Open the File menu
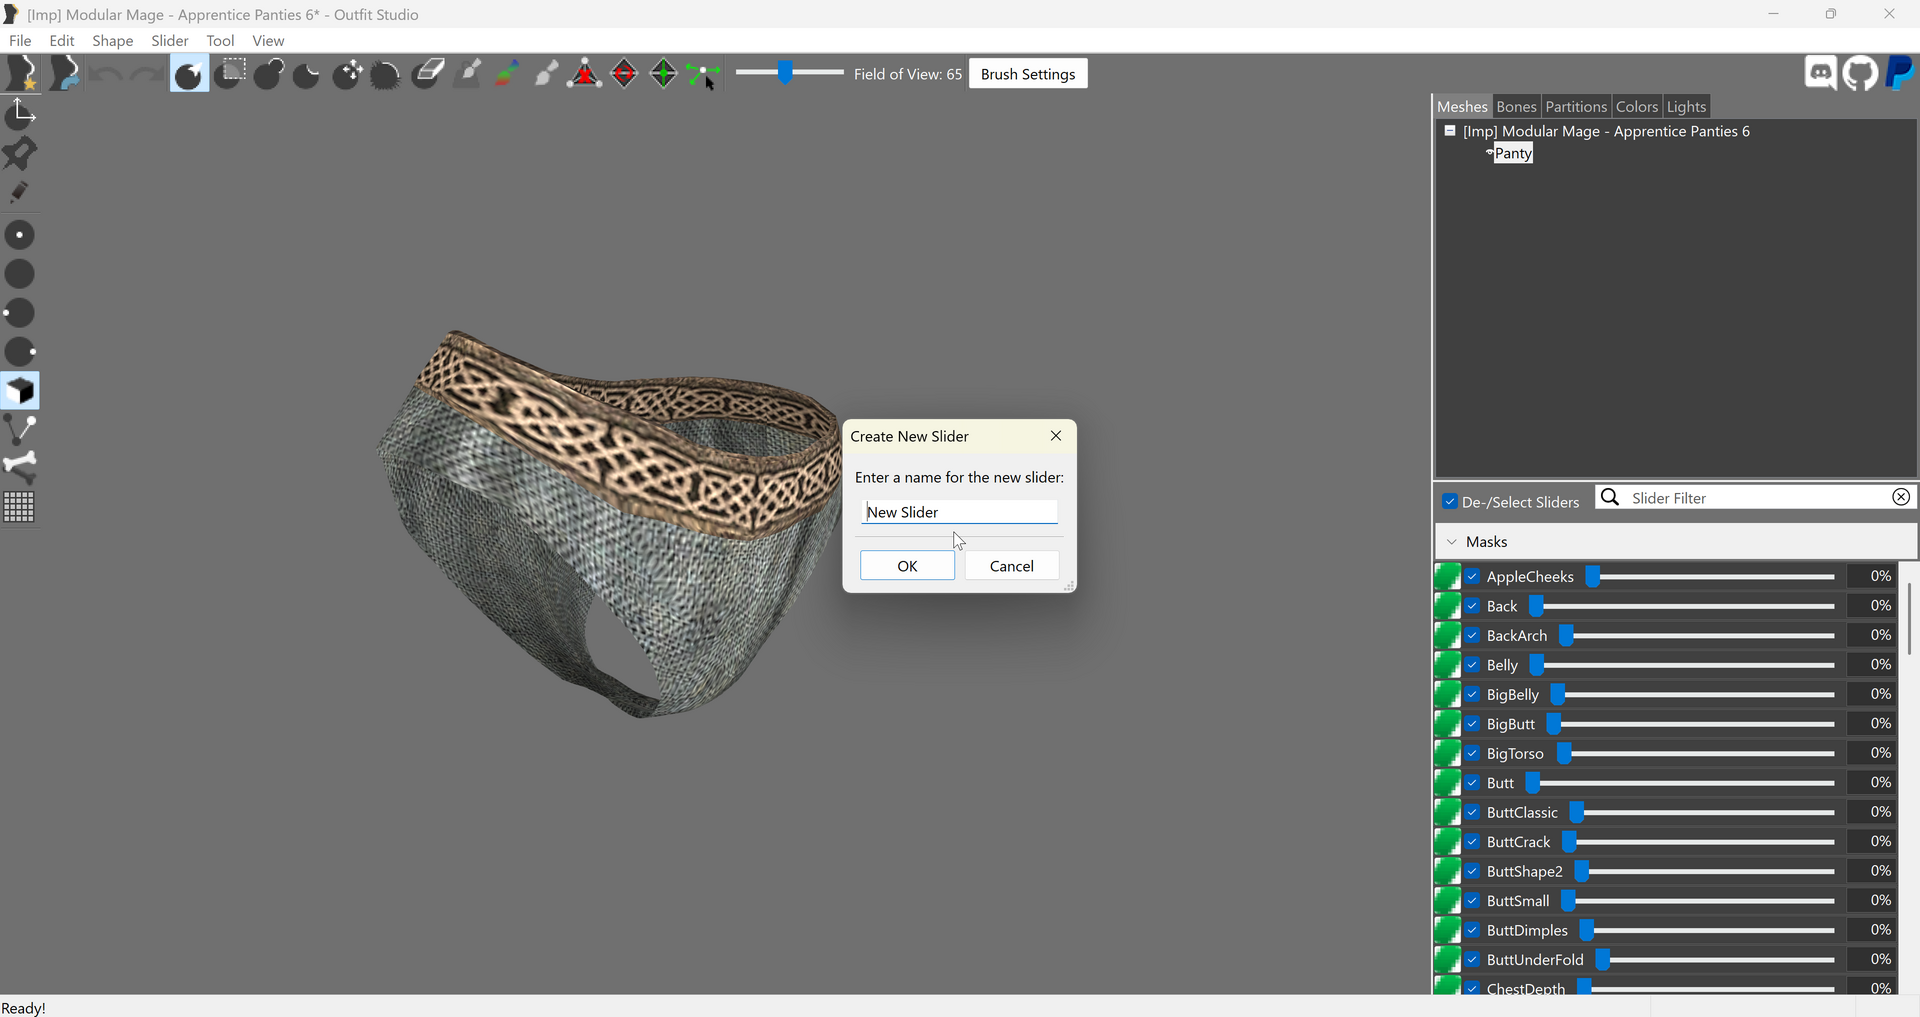The height and width of the screenshot is (1017, 1920). point(20,41)
